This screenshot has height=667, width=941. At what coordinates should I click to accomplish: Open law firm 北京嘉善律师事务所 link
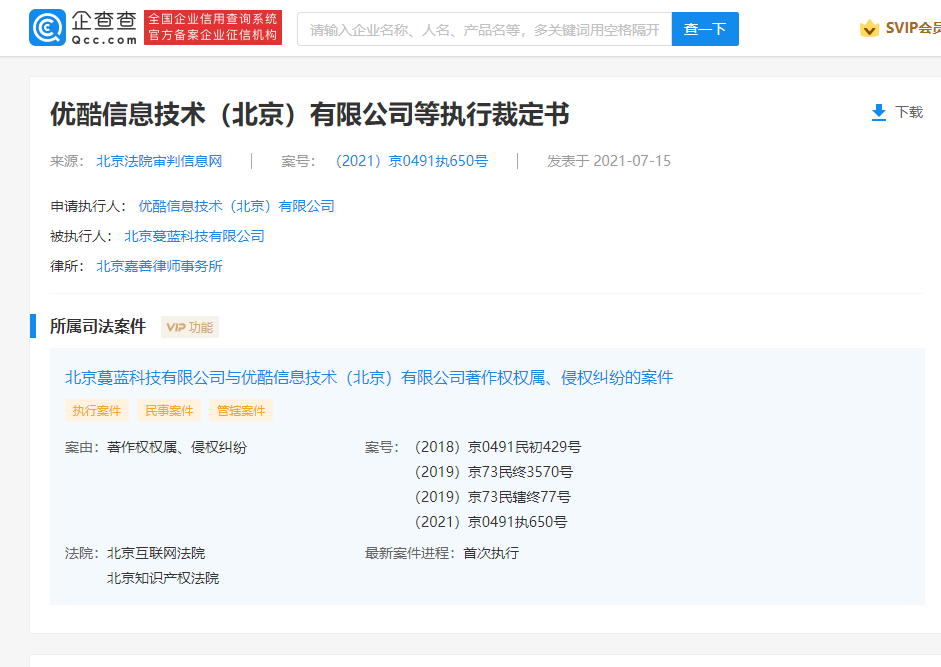(x=159, y=266)
